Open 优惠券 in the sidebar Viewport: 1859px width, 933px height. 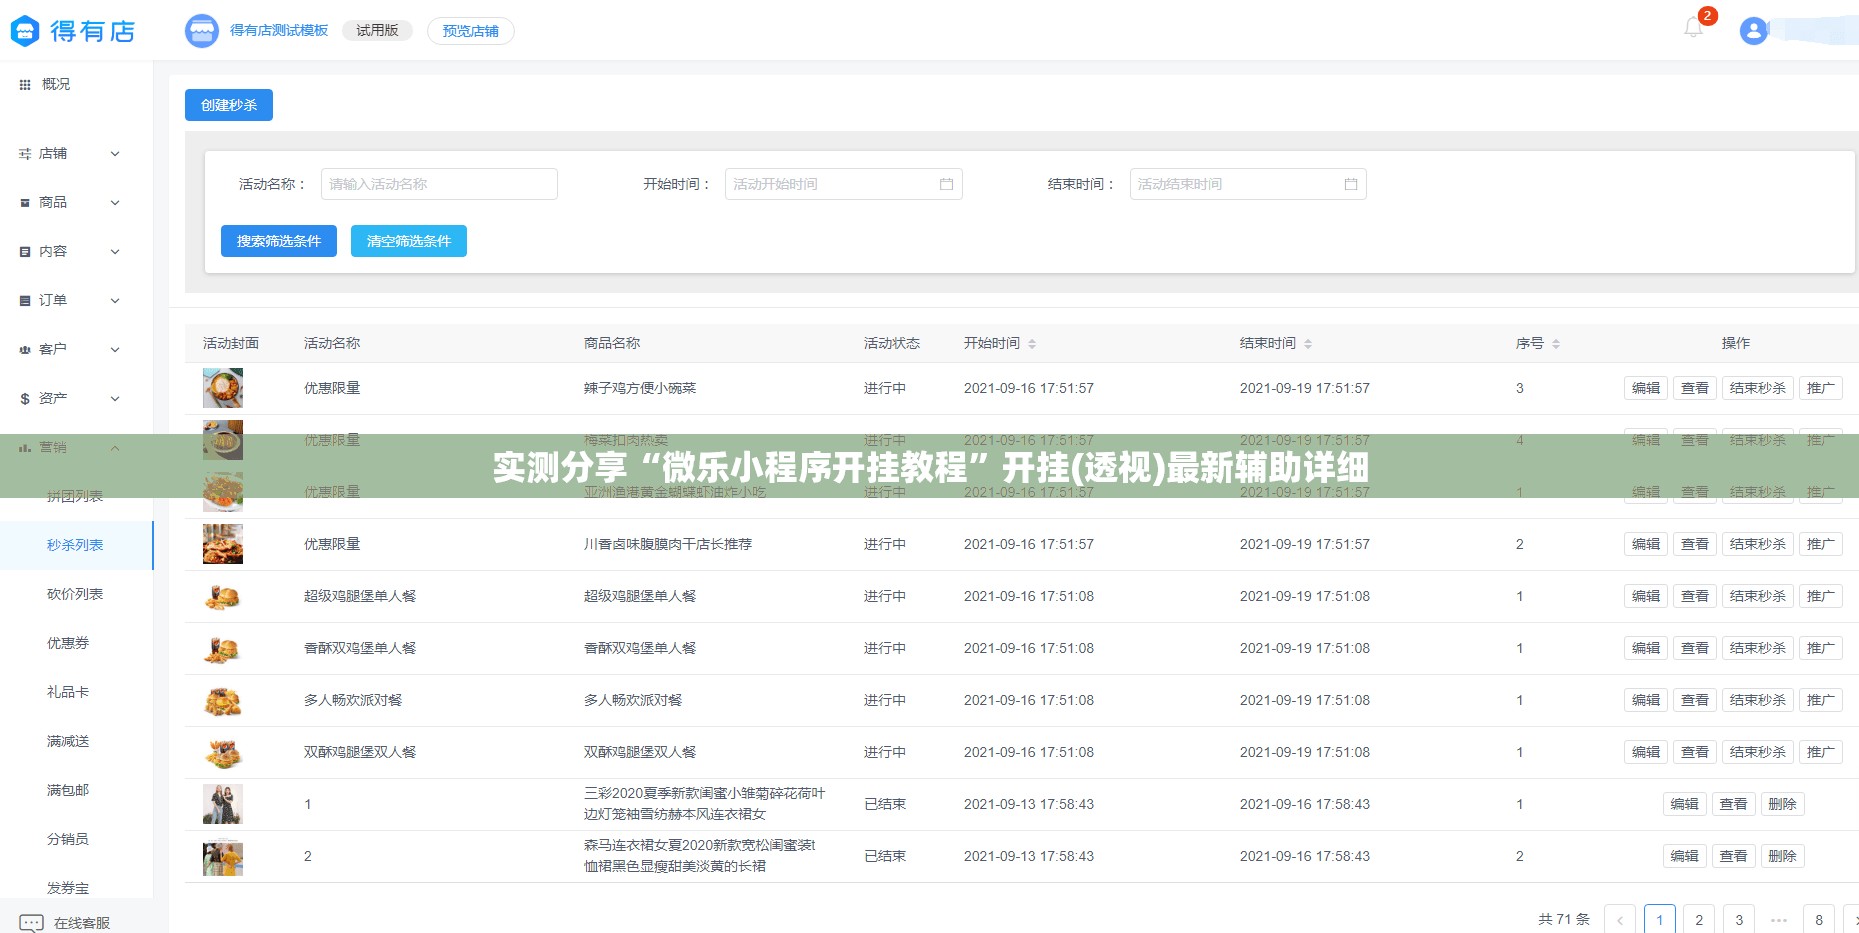coord(68,643)
